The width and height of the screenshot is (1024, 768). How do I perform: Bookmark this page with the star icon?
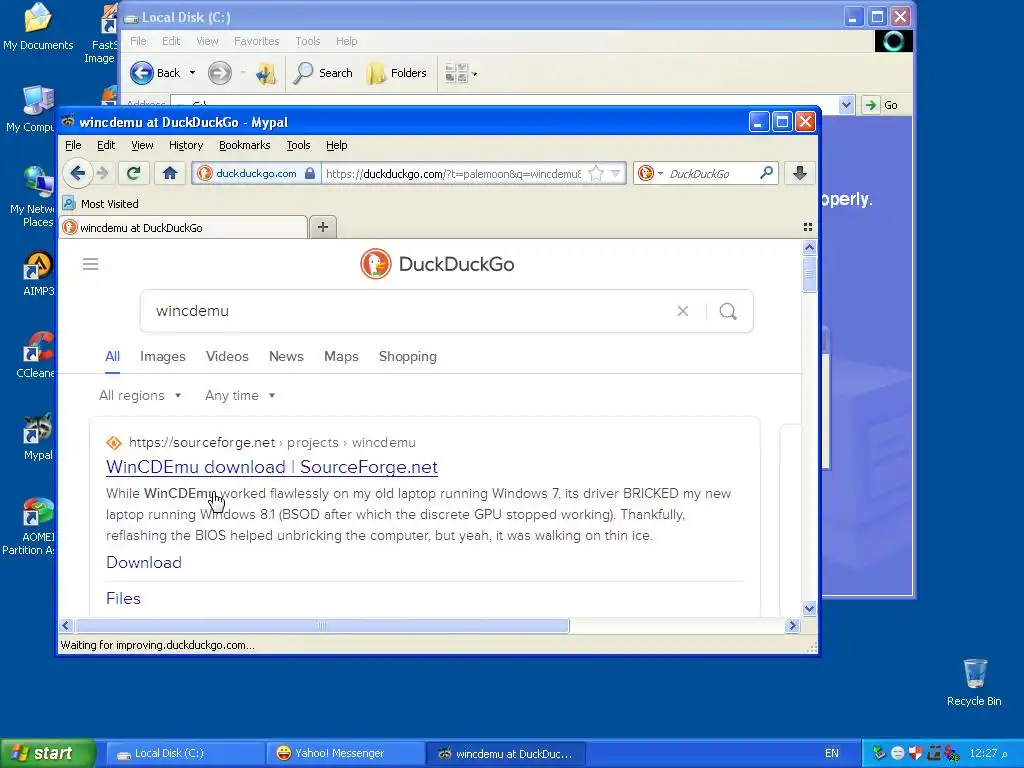click(x=596, y=174)
